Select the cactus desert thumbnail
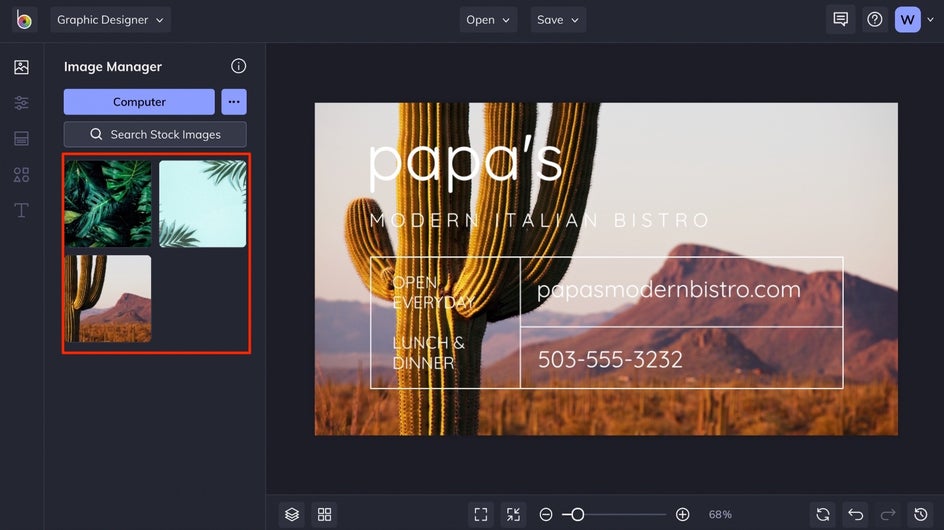Image resolution: width=944 pixels, height=530 pixels. click(108, 299)
